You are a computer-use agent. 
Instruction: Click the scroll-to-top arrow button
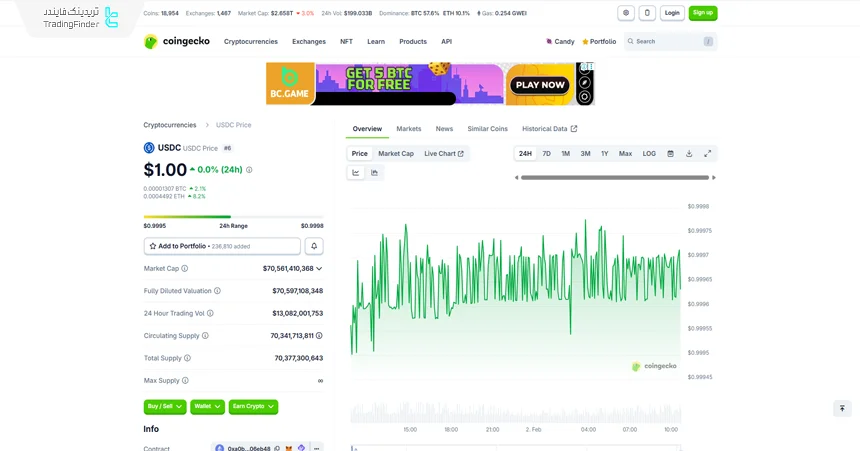[x=842, y=408]
